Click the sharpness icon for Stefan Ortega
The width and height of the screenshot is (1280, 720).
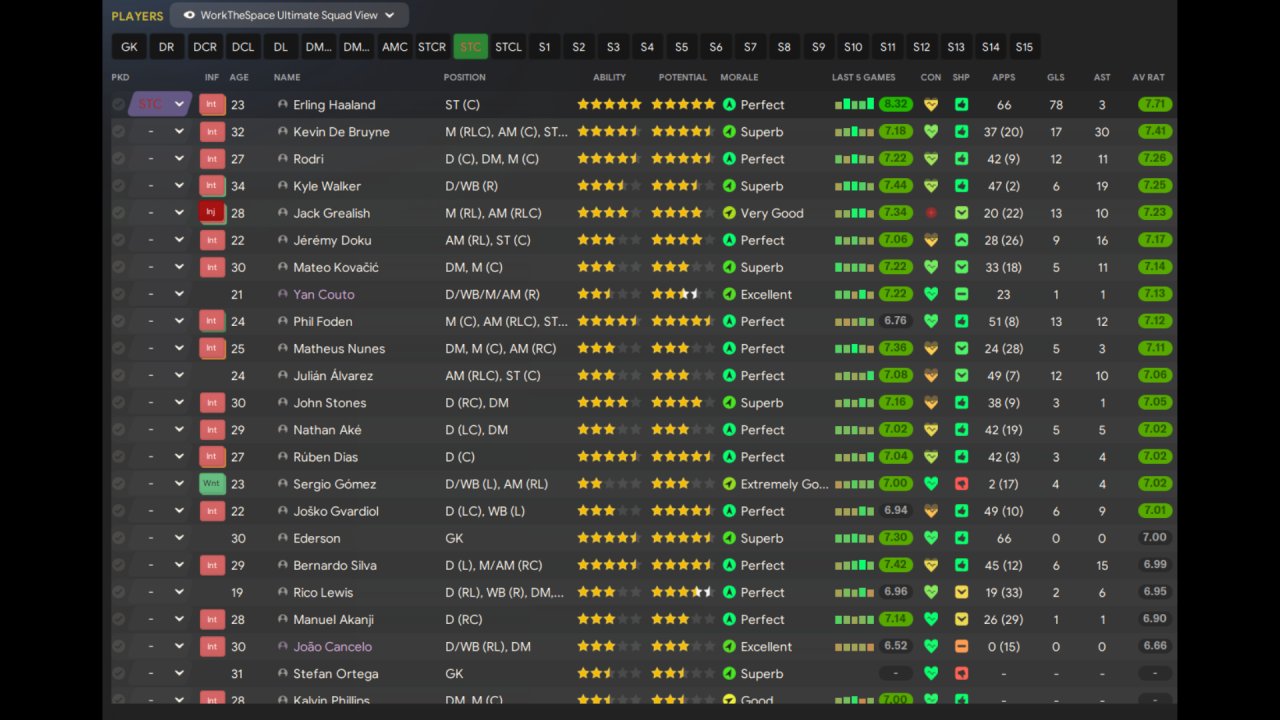[x=961, y=673]
